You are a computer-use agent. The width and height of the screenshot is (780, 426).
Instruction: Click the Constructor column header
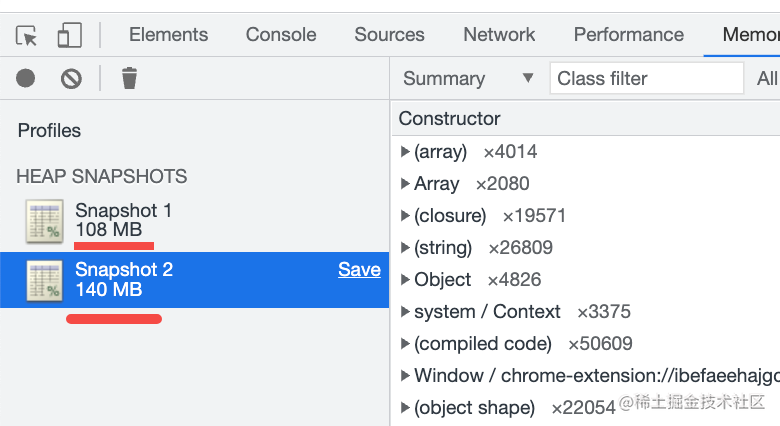(450, 119)
